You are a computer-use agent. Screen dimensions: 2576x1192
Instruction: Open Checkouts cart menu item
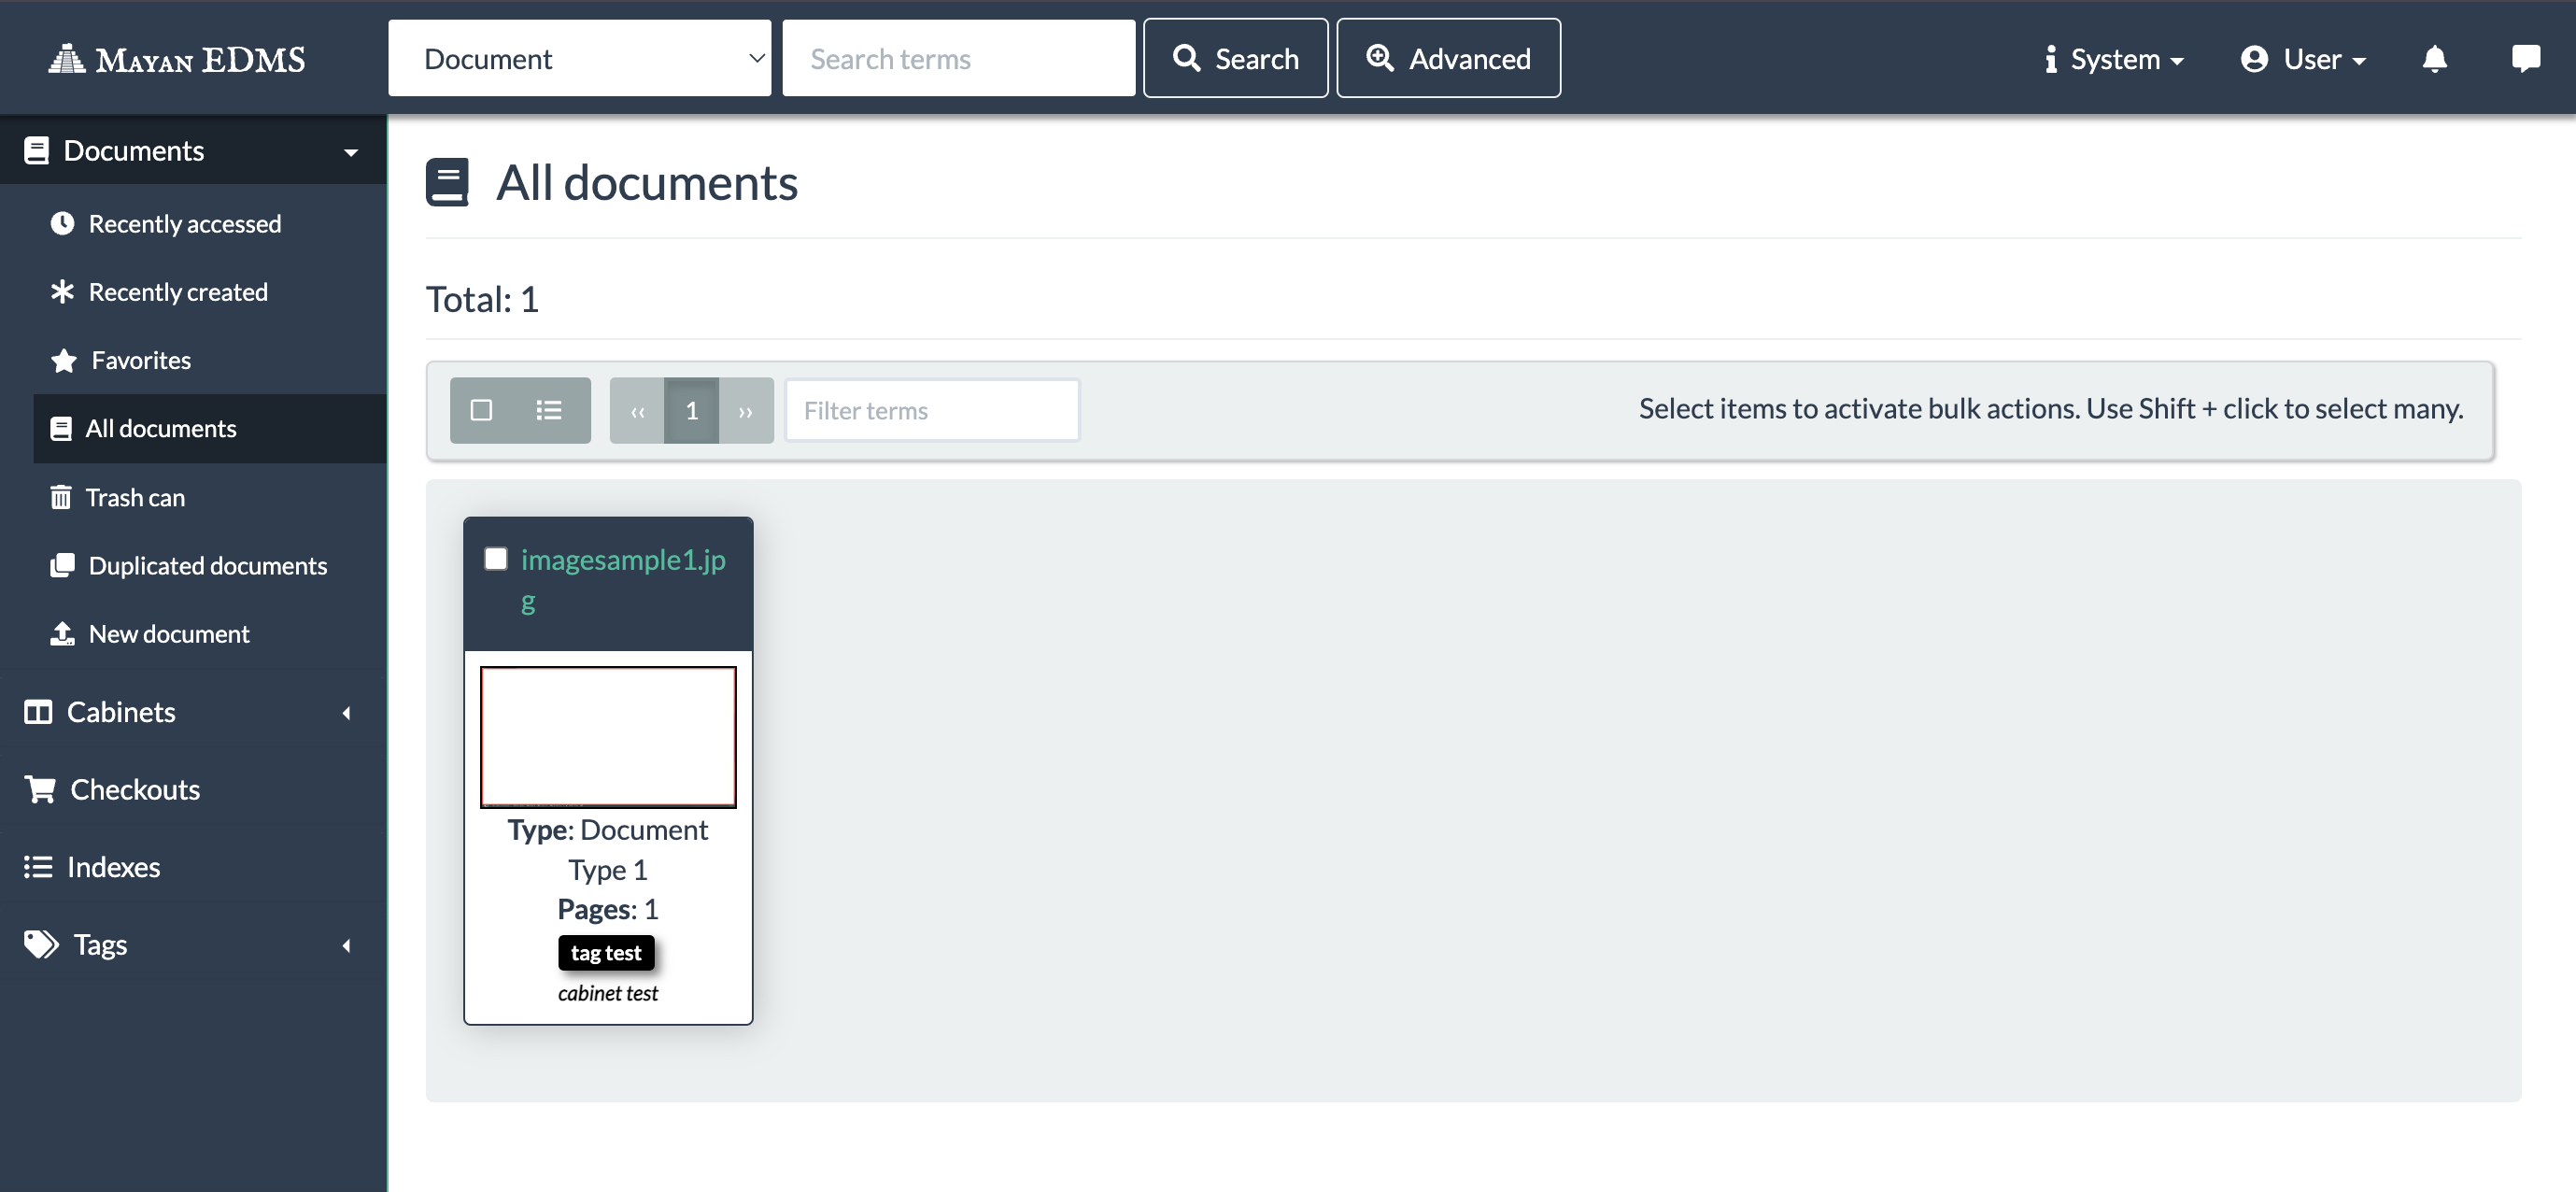(134, 789)
